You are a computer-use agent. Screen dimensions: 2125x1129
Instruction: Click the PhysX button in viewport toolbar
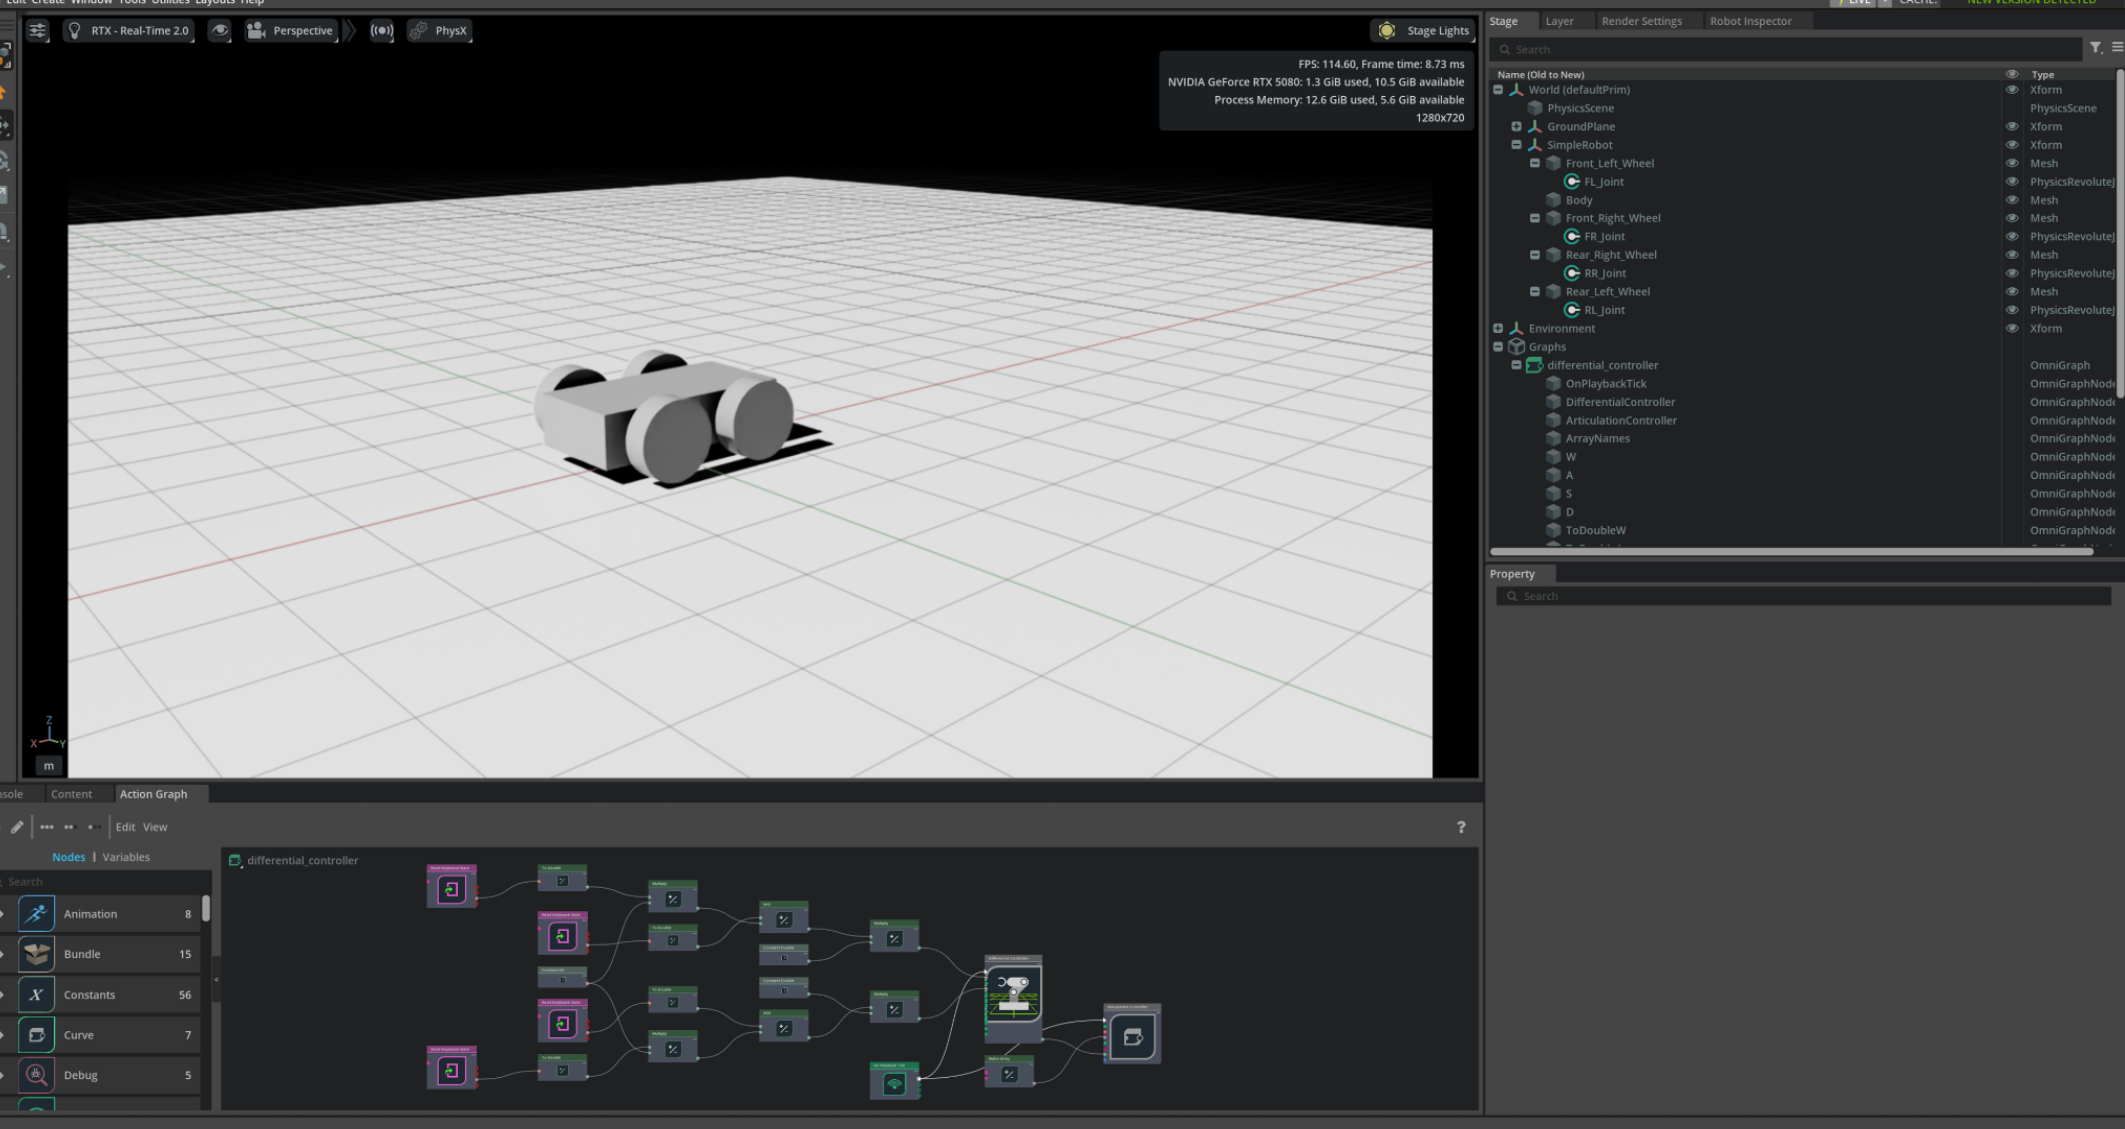tap(439, 30)
